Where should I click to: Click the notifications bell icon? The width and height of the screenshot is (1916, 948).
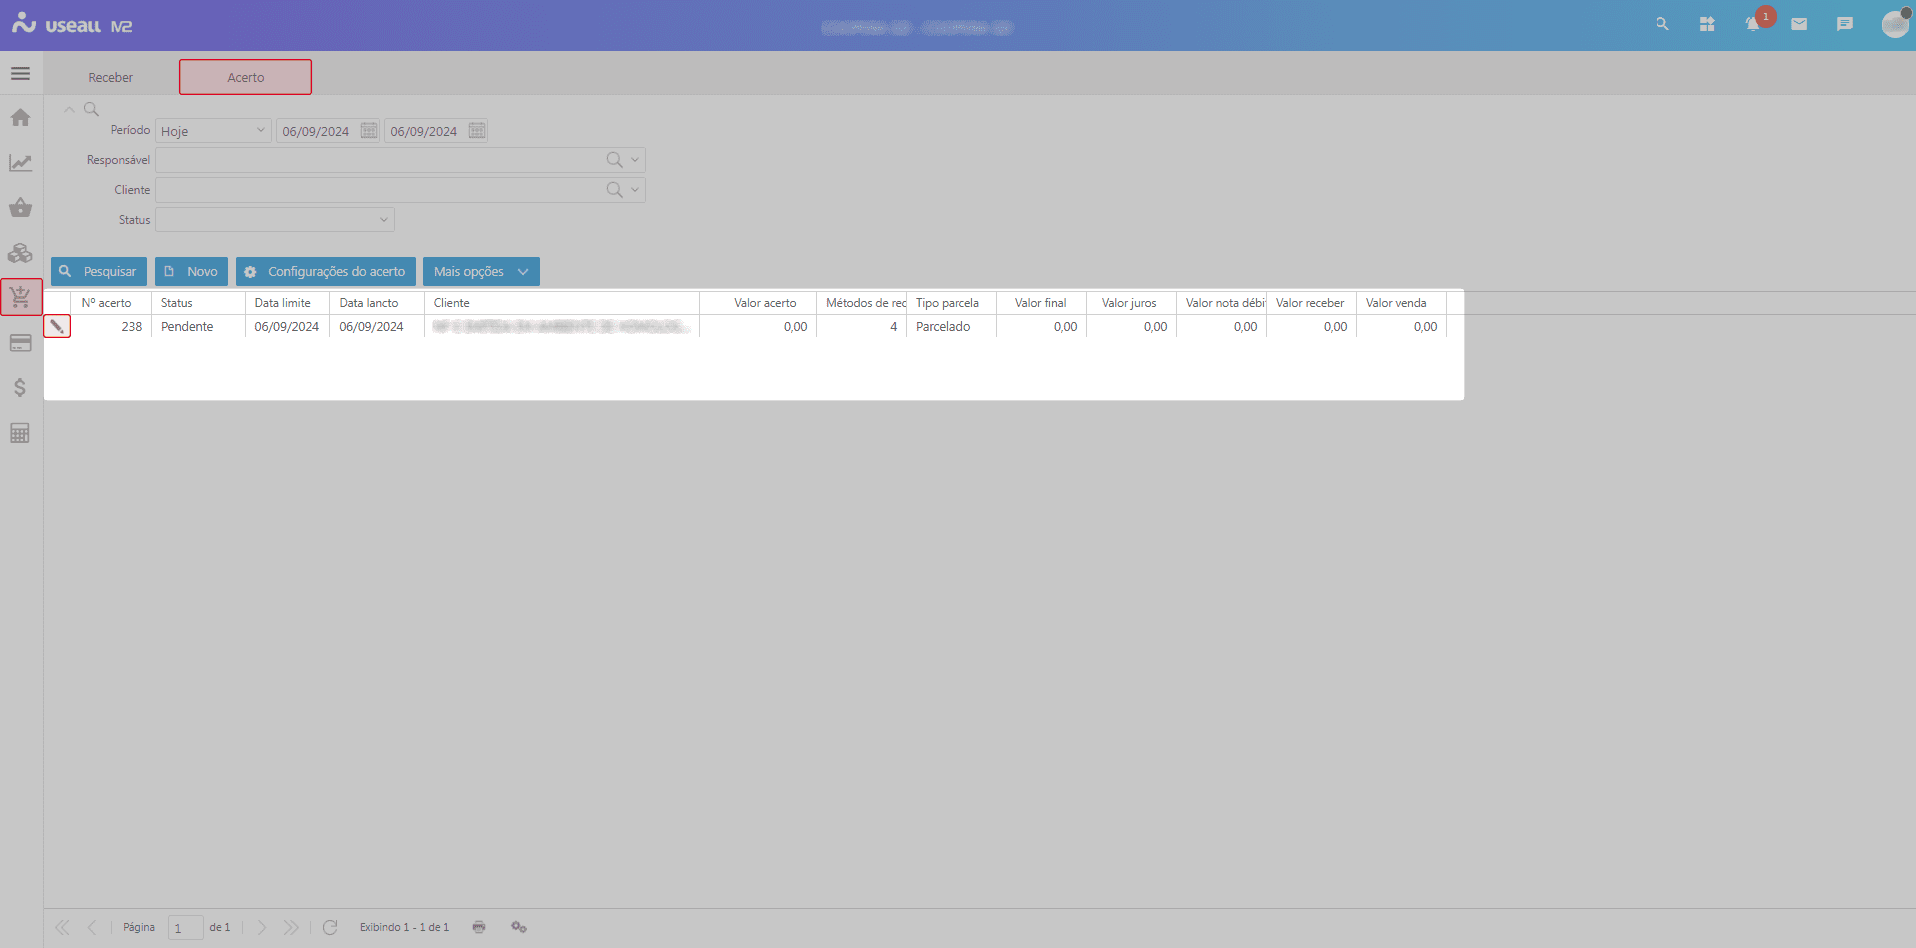pos(1752,24)
